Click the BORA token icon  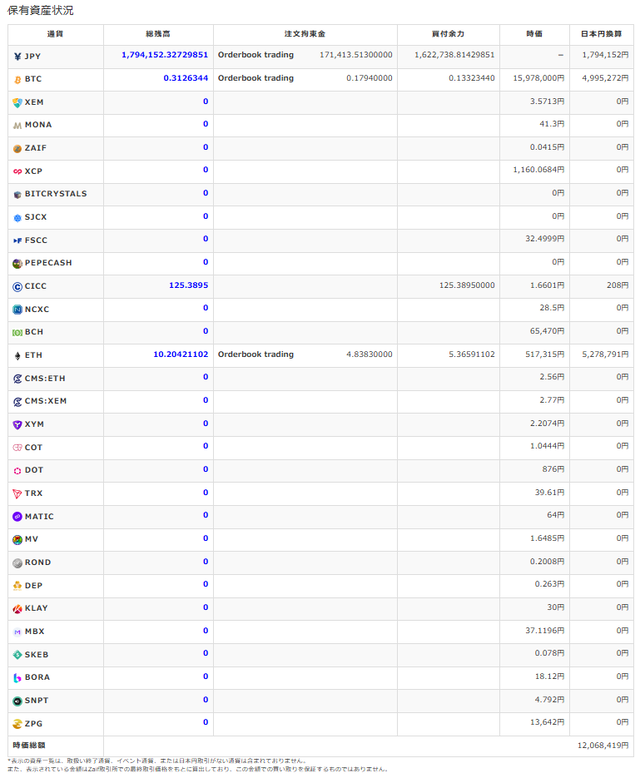(17, 678)
